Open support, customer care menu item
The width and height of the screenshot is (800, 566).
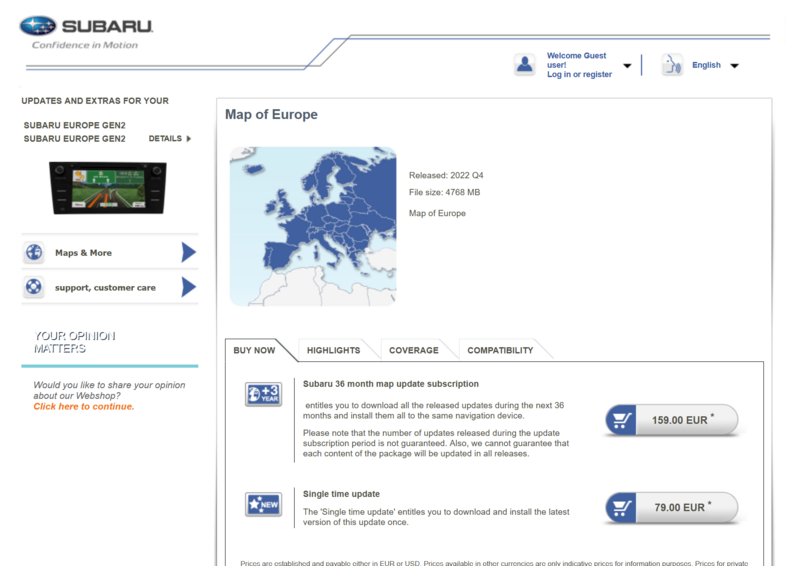click(x=110, y=287)
